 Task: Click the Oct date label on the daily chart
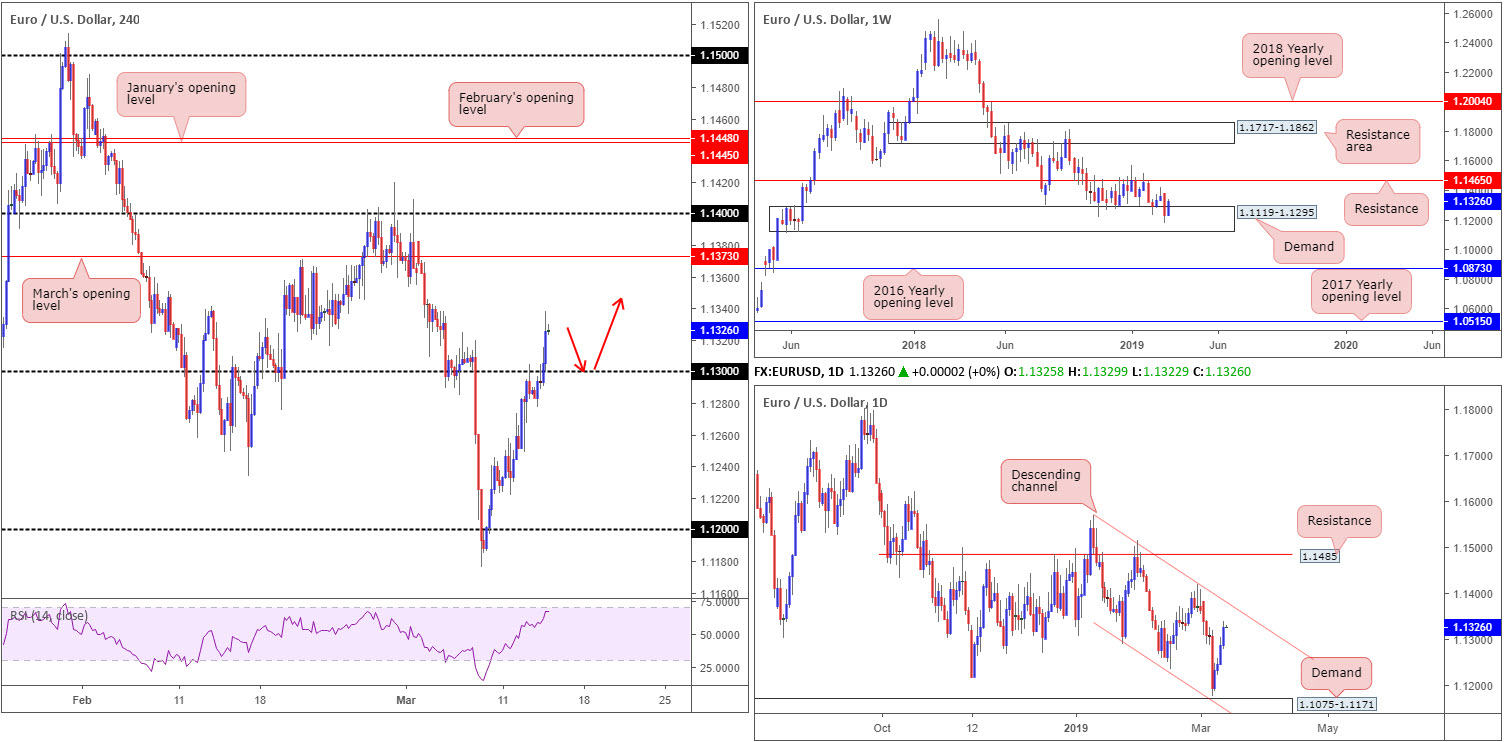pyautogui.click(x=882, y=728)
